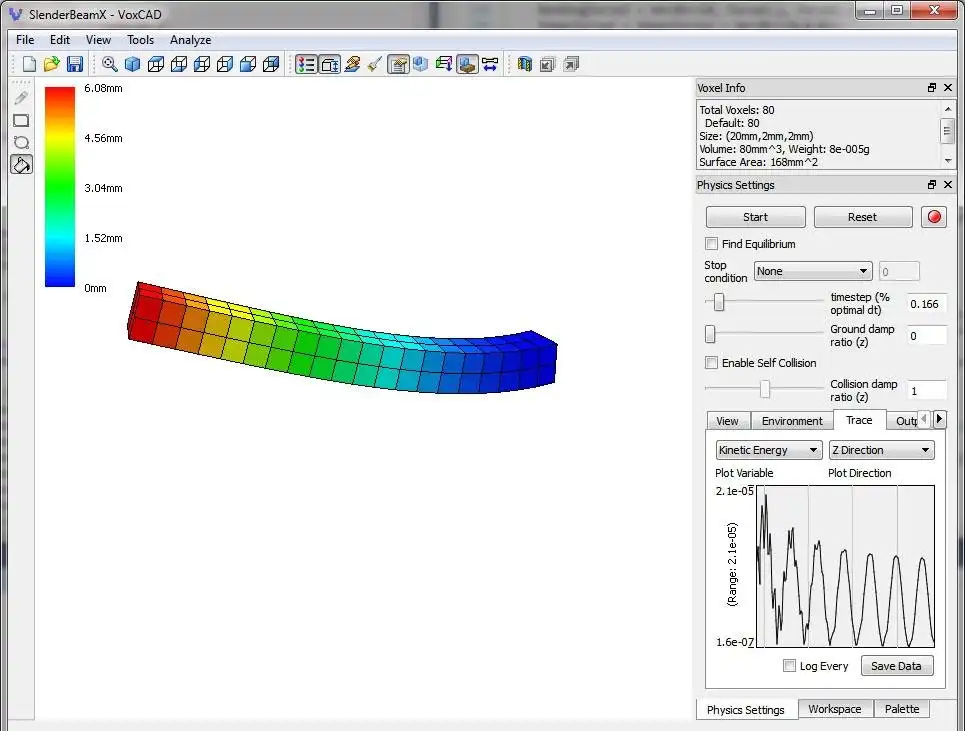965x731 pixels.
Task: Expand the Kinetic Energy plot variable dropdown
Action: [x=769, y=450]
